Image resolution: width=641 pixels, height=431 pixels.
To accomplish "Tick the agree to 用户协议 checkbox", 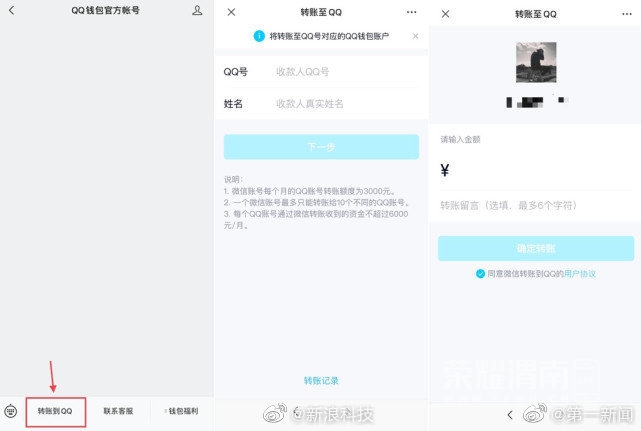I will [481, 273].
